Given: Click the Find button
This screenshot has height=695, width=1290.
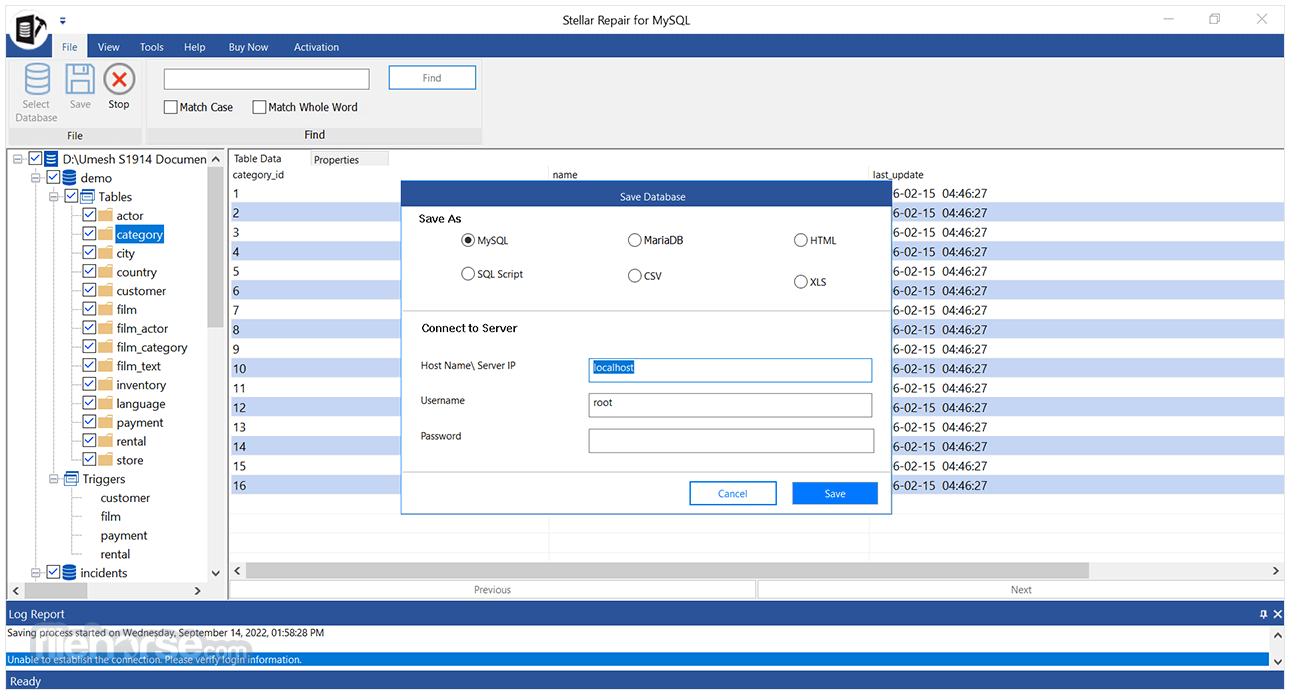Looking at the screenshot, I should pyautogui.click(x=432, y=78).
